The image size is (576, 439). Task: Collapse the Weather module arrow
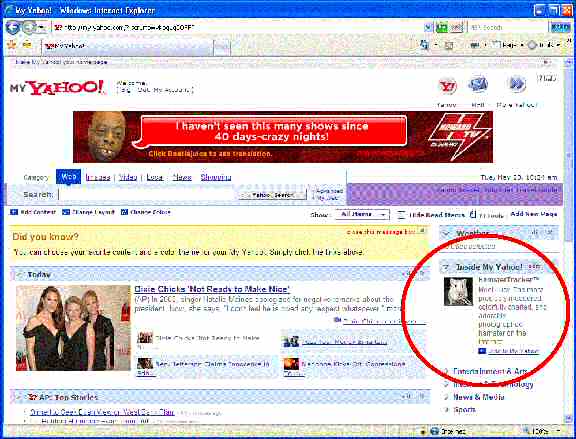[x=447, y=233]
